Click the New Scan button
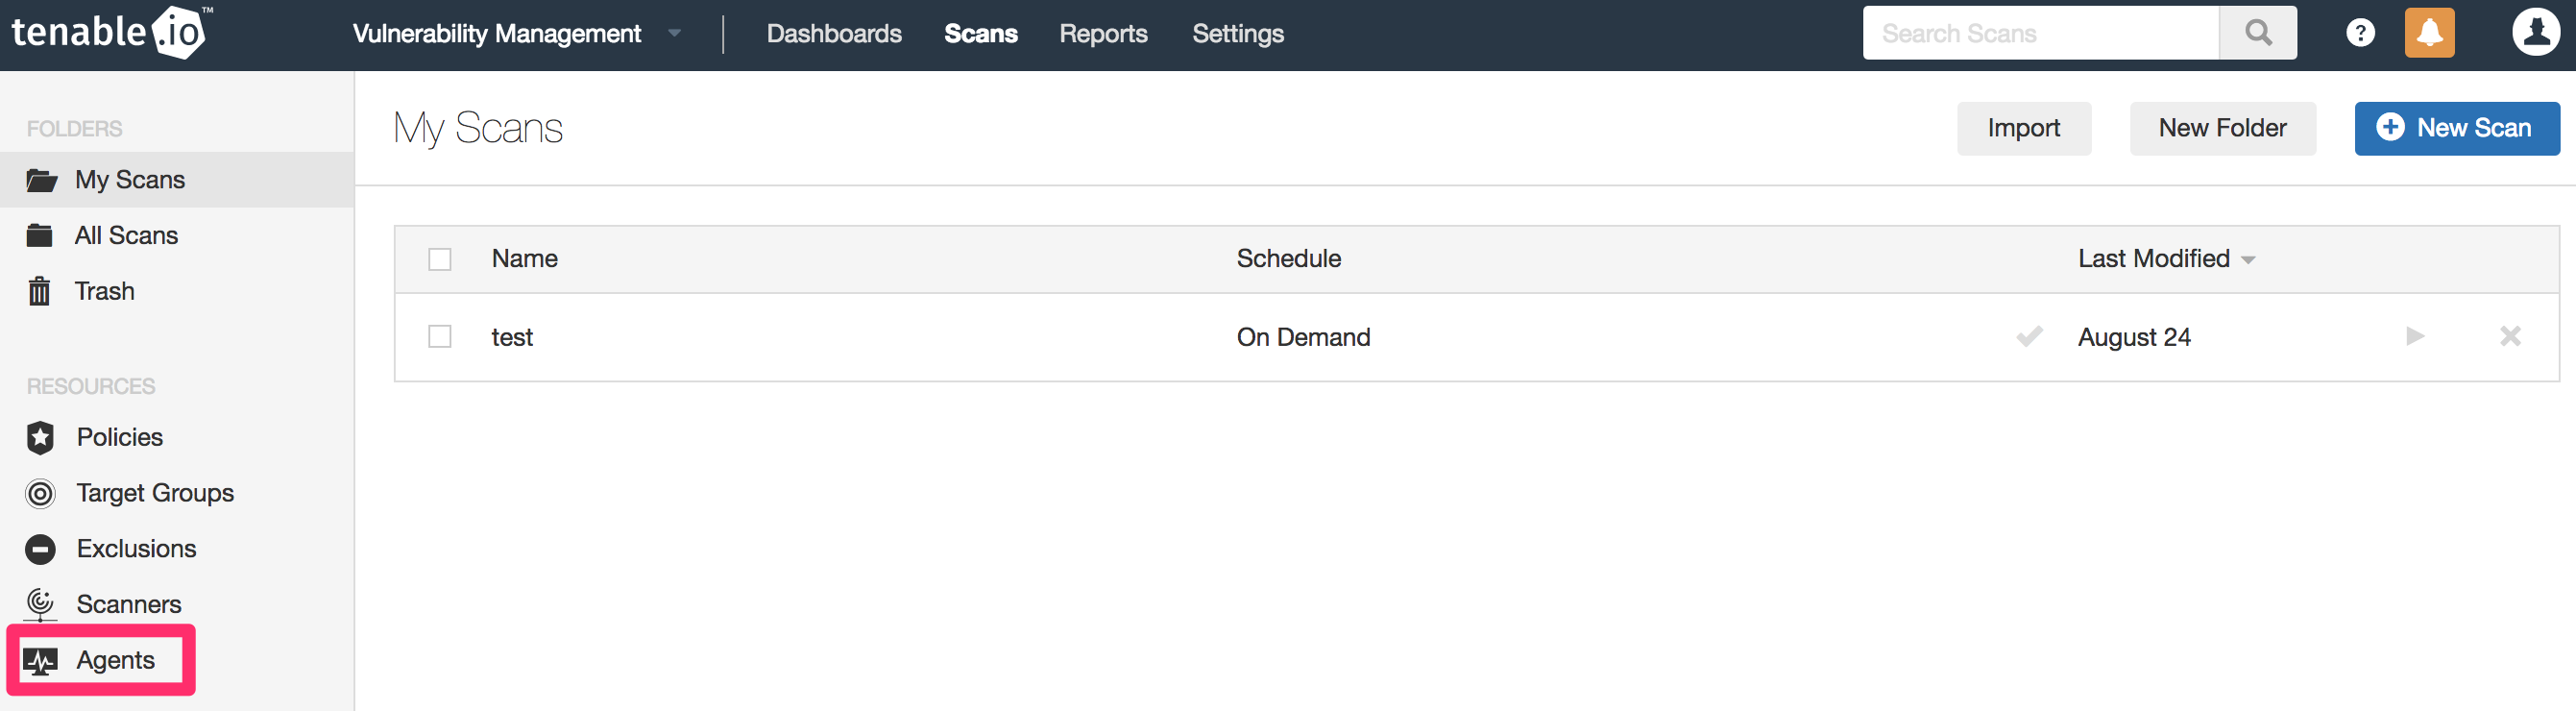This screenshot has width=2576, height=711. pos(2456,128)
